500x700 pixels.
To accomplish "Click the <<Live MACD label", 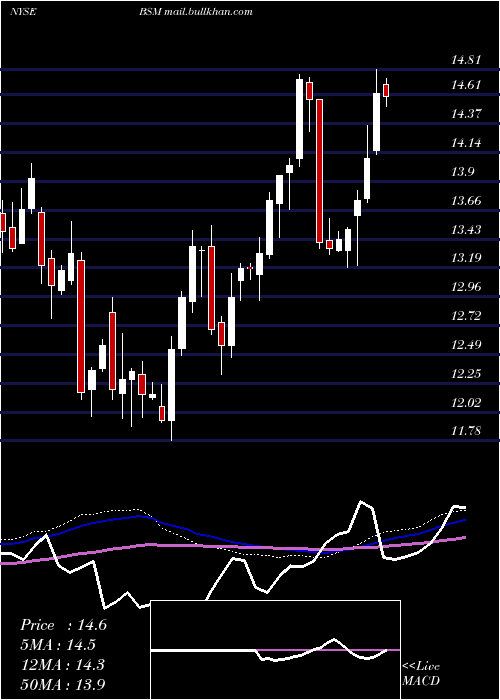I will pos(421,673).
